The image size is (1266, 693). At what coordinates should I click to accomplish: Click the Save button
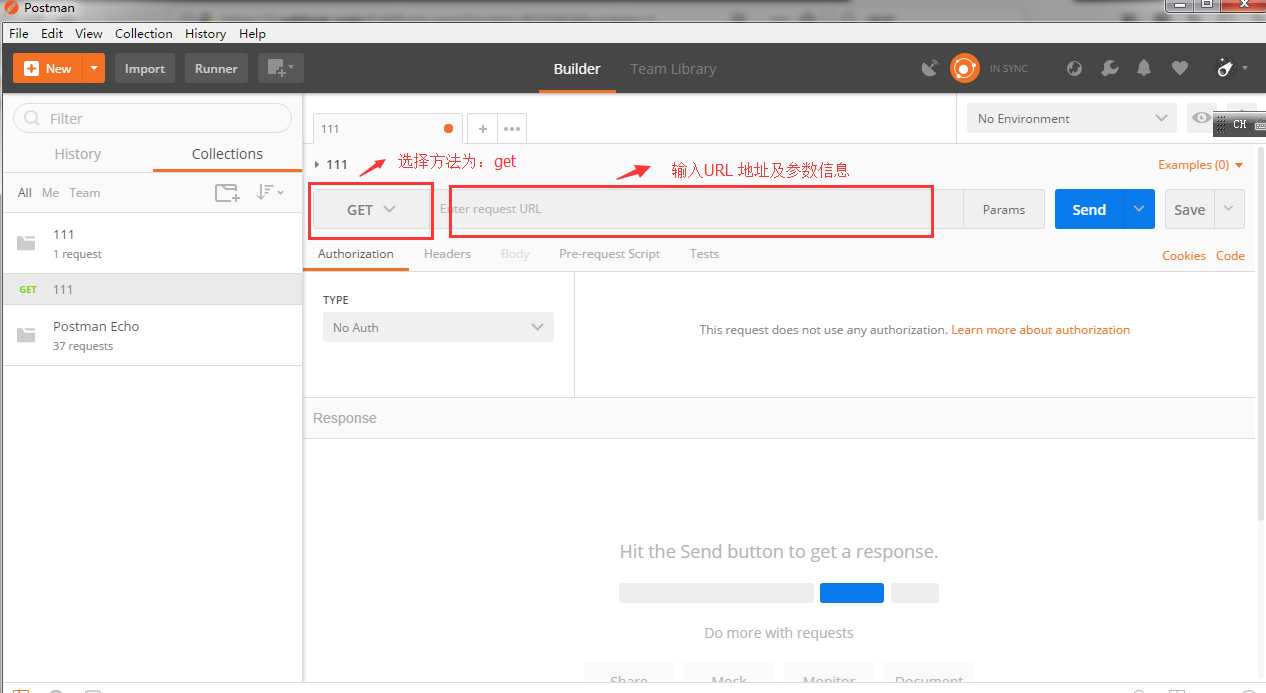pyautogui.click(x=1190, y=209)
